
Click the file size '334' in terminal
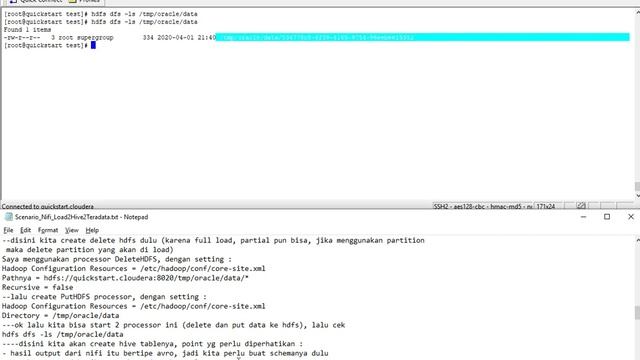[x=148, y=38]
